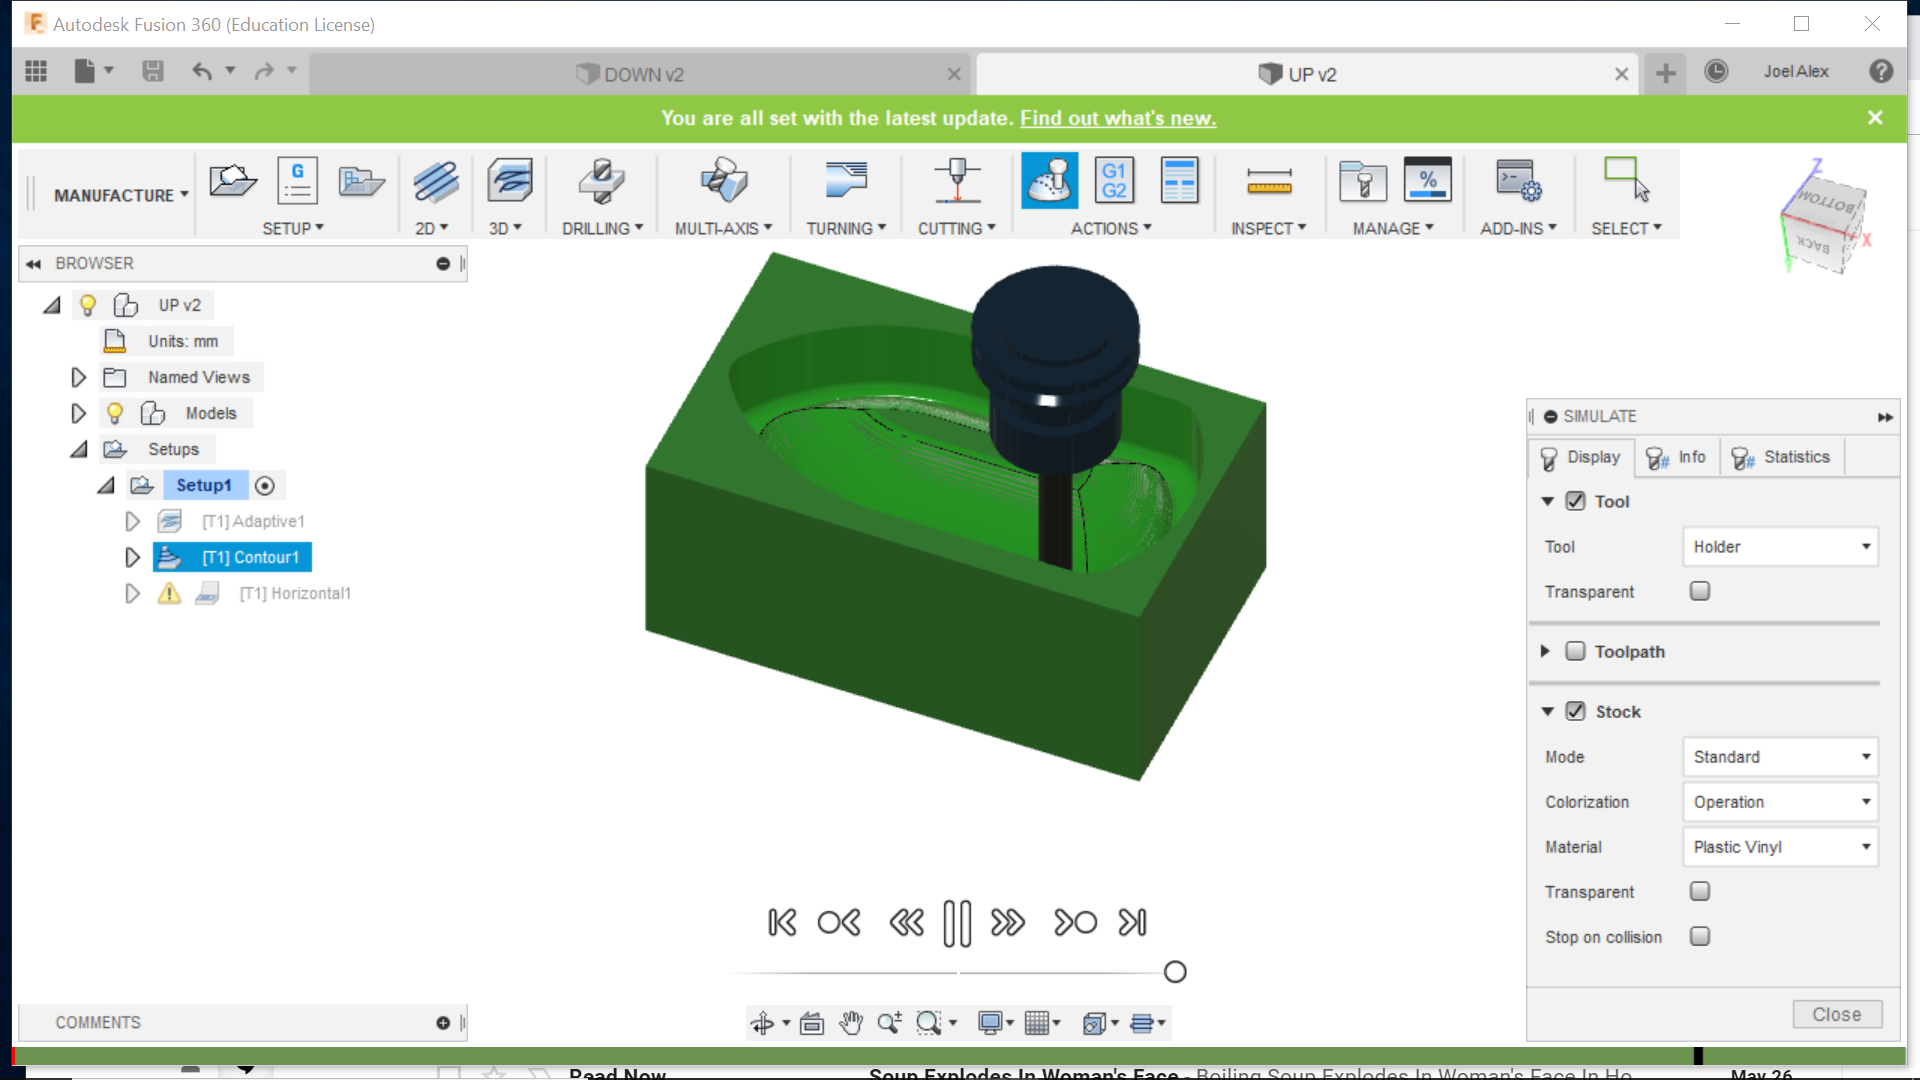Open the Colorization dropdown

[x=1780, y=802]
